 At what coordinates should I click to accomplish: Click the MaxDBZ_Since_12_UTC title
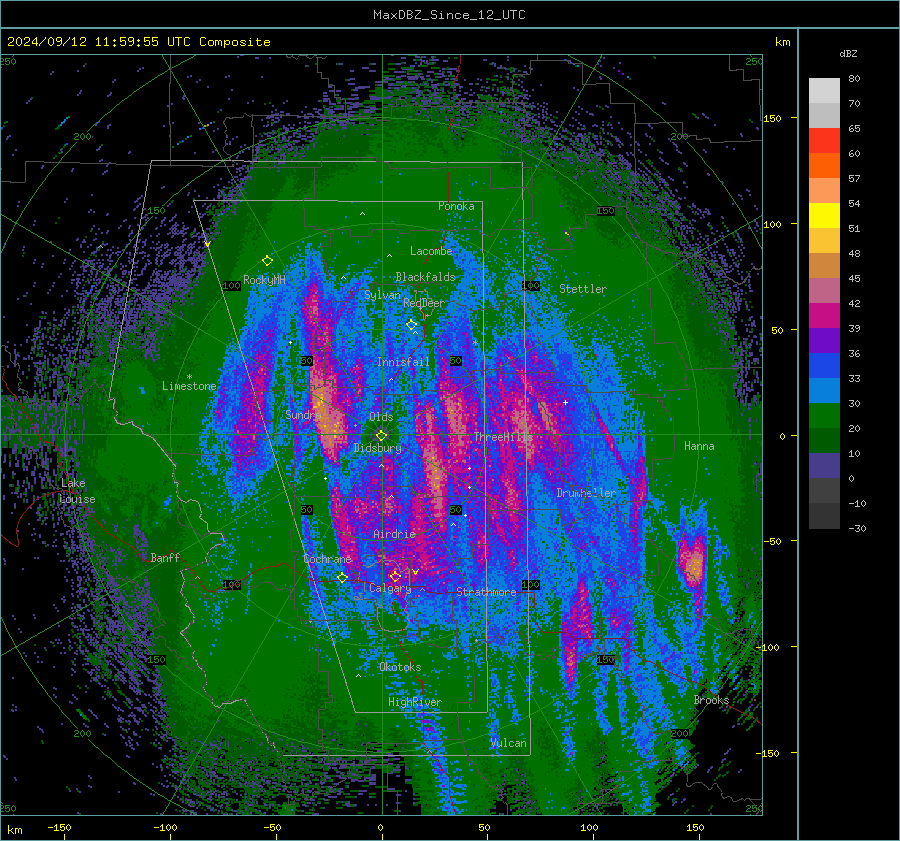(449, 15)
